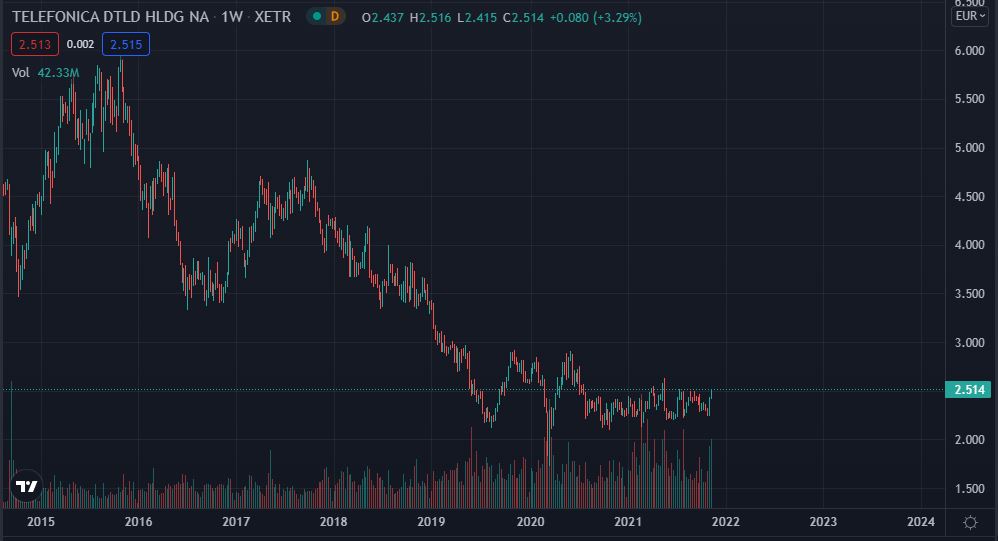Click the 2020 label on time axis
Image resolution: width=998 pixels, height=541 pixels.
click(x=530, y=522)
